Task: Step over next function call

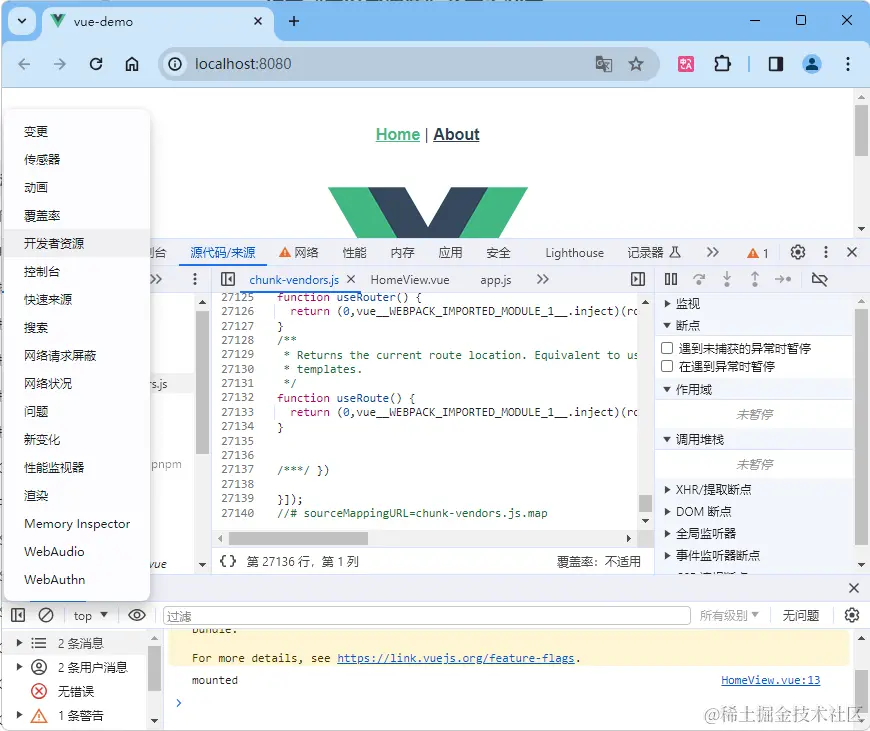Action: tap(699, 279)
